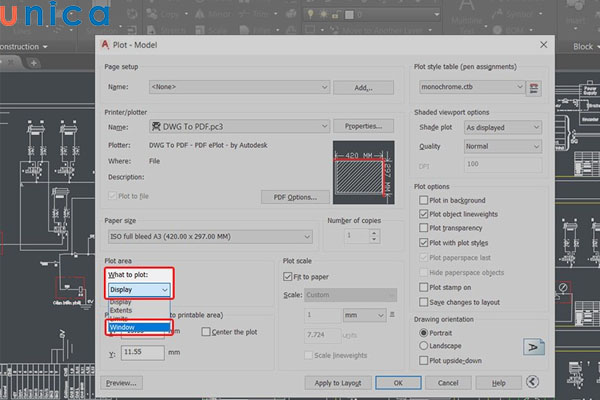Toggle Fit to paper checkbox

click(x=289, y=276)
